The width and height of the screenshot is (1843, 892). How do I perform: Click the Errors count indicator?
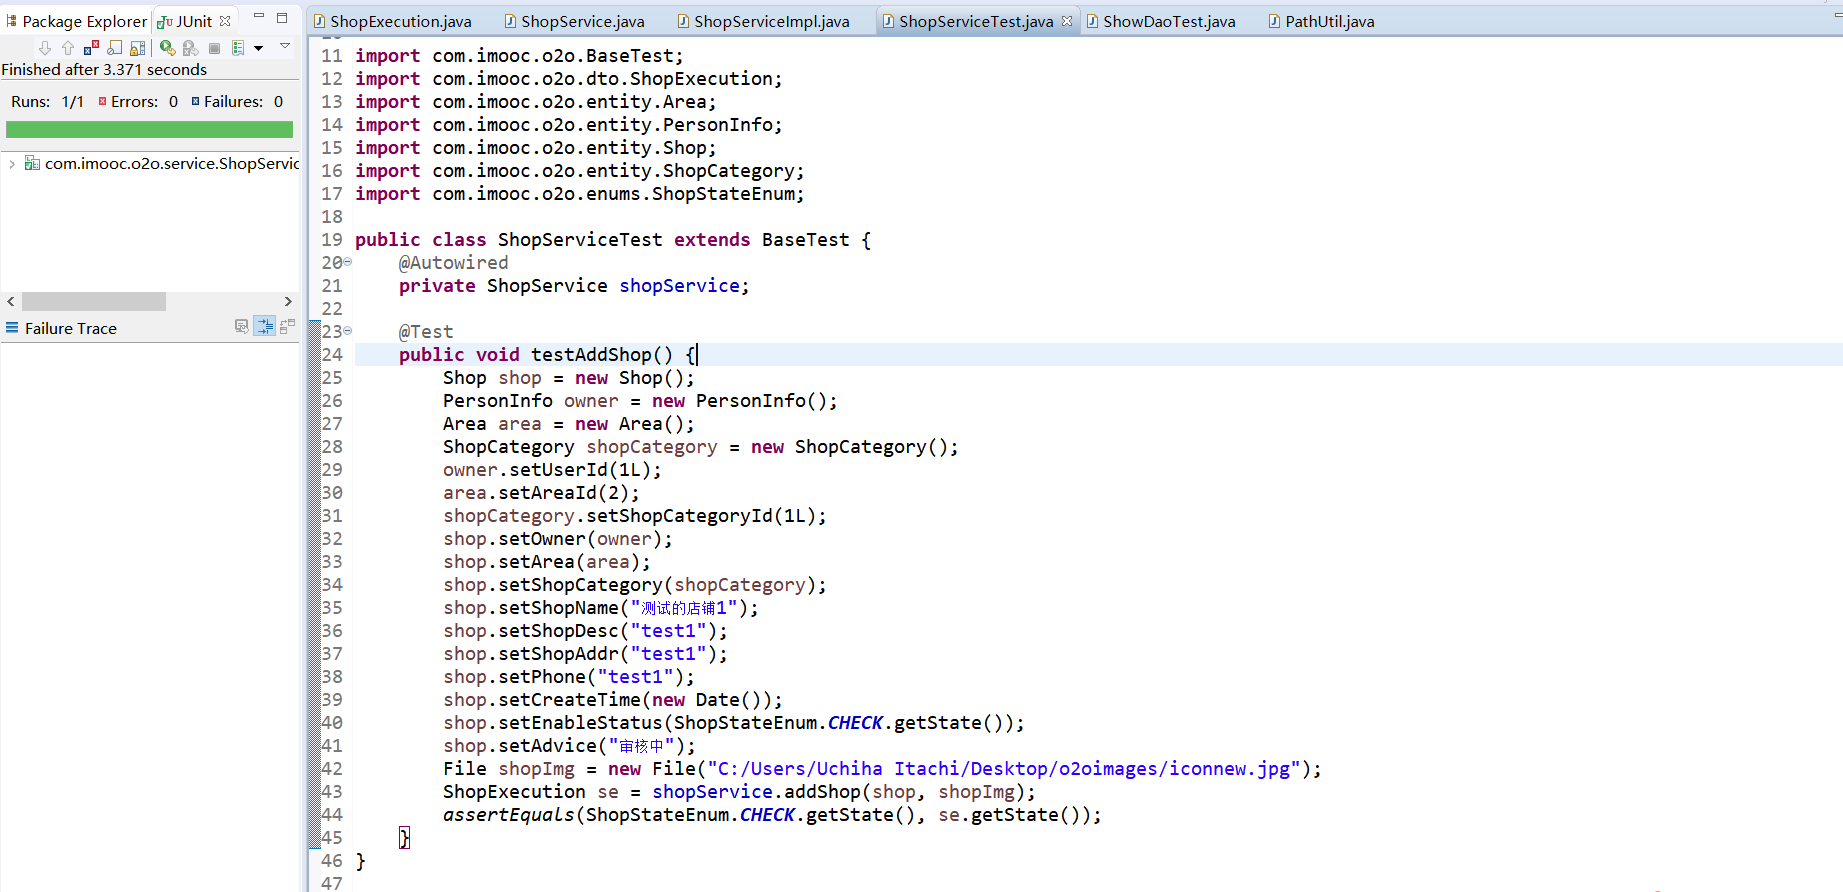[138, 101]
